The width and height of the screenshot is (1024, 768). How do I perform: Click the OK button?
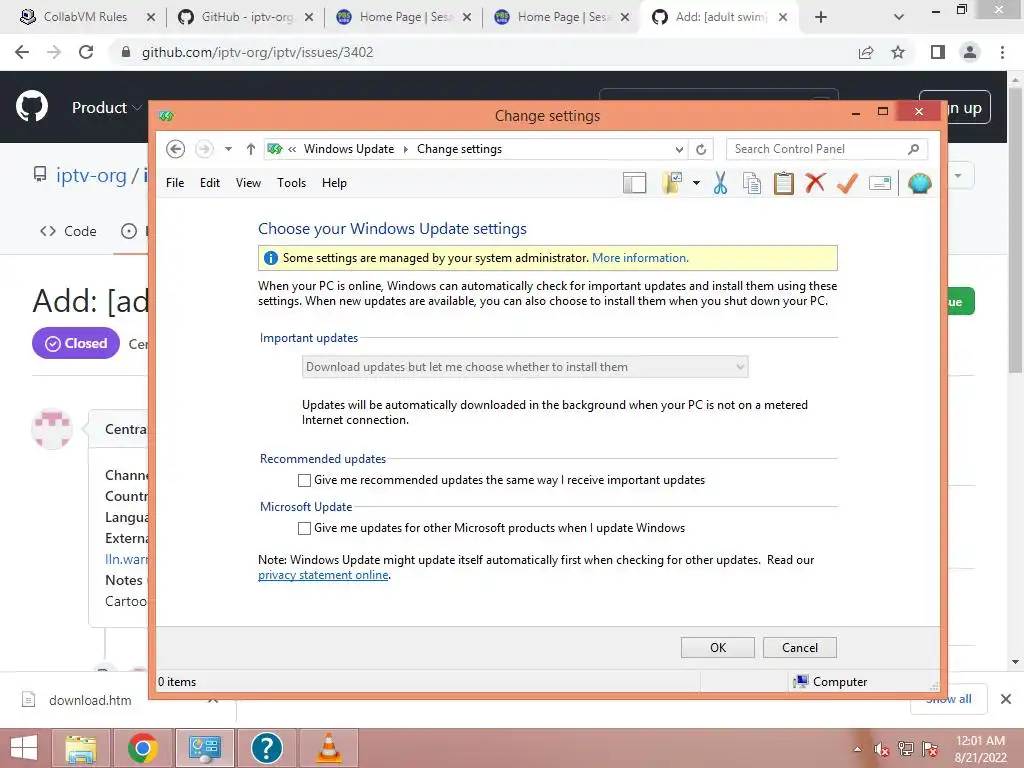pos(718,647)
